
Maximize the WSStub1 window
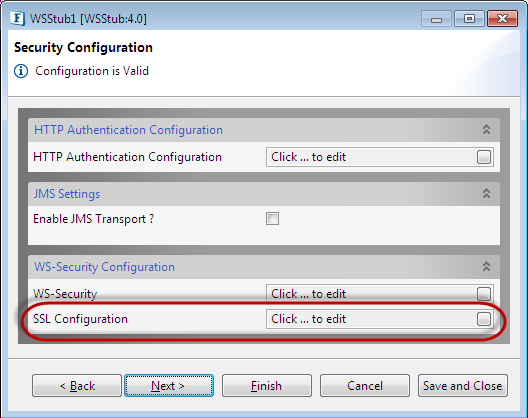tap(469, 18)
